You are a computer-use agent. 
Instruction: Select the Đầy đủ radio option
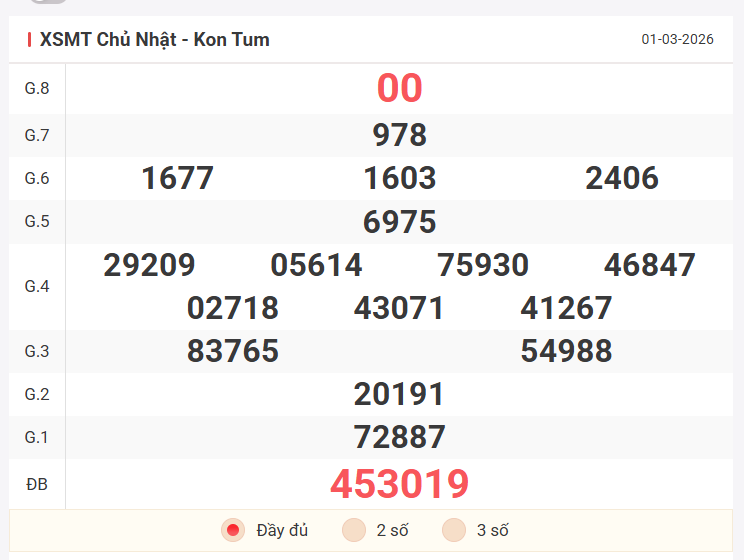(x=233, y=530)
